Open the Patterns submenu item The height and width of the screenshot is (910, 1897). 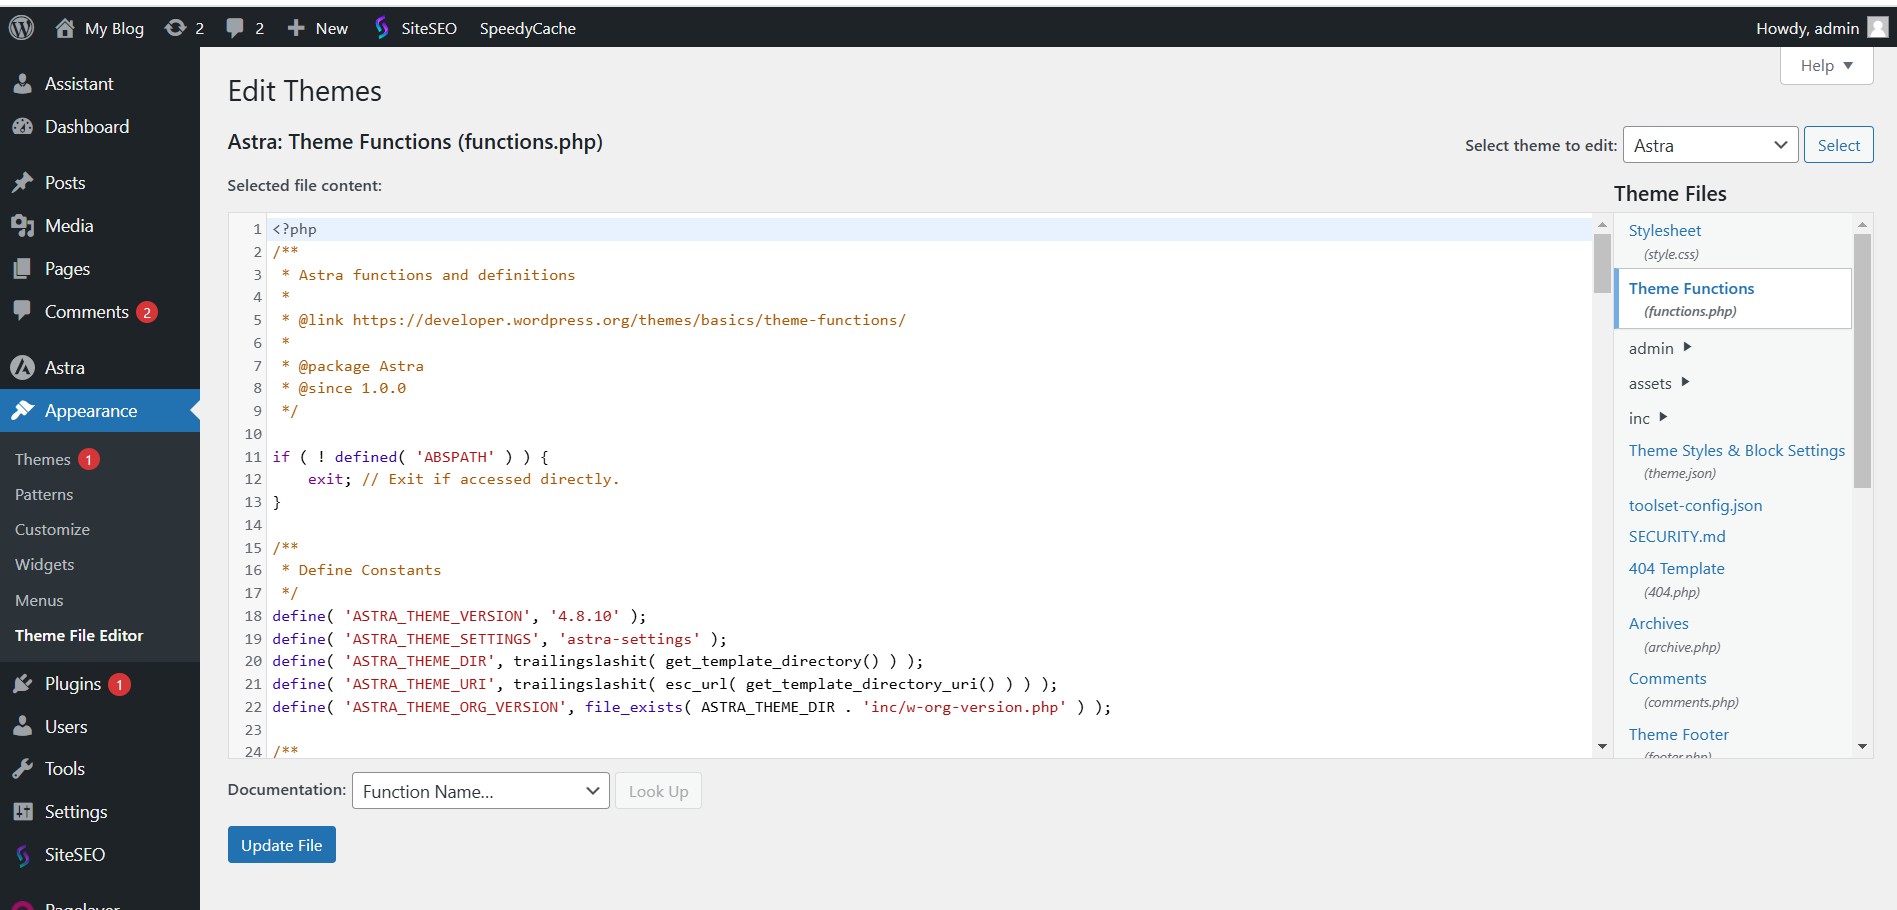pos(44,495)
